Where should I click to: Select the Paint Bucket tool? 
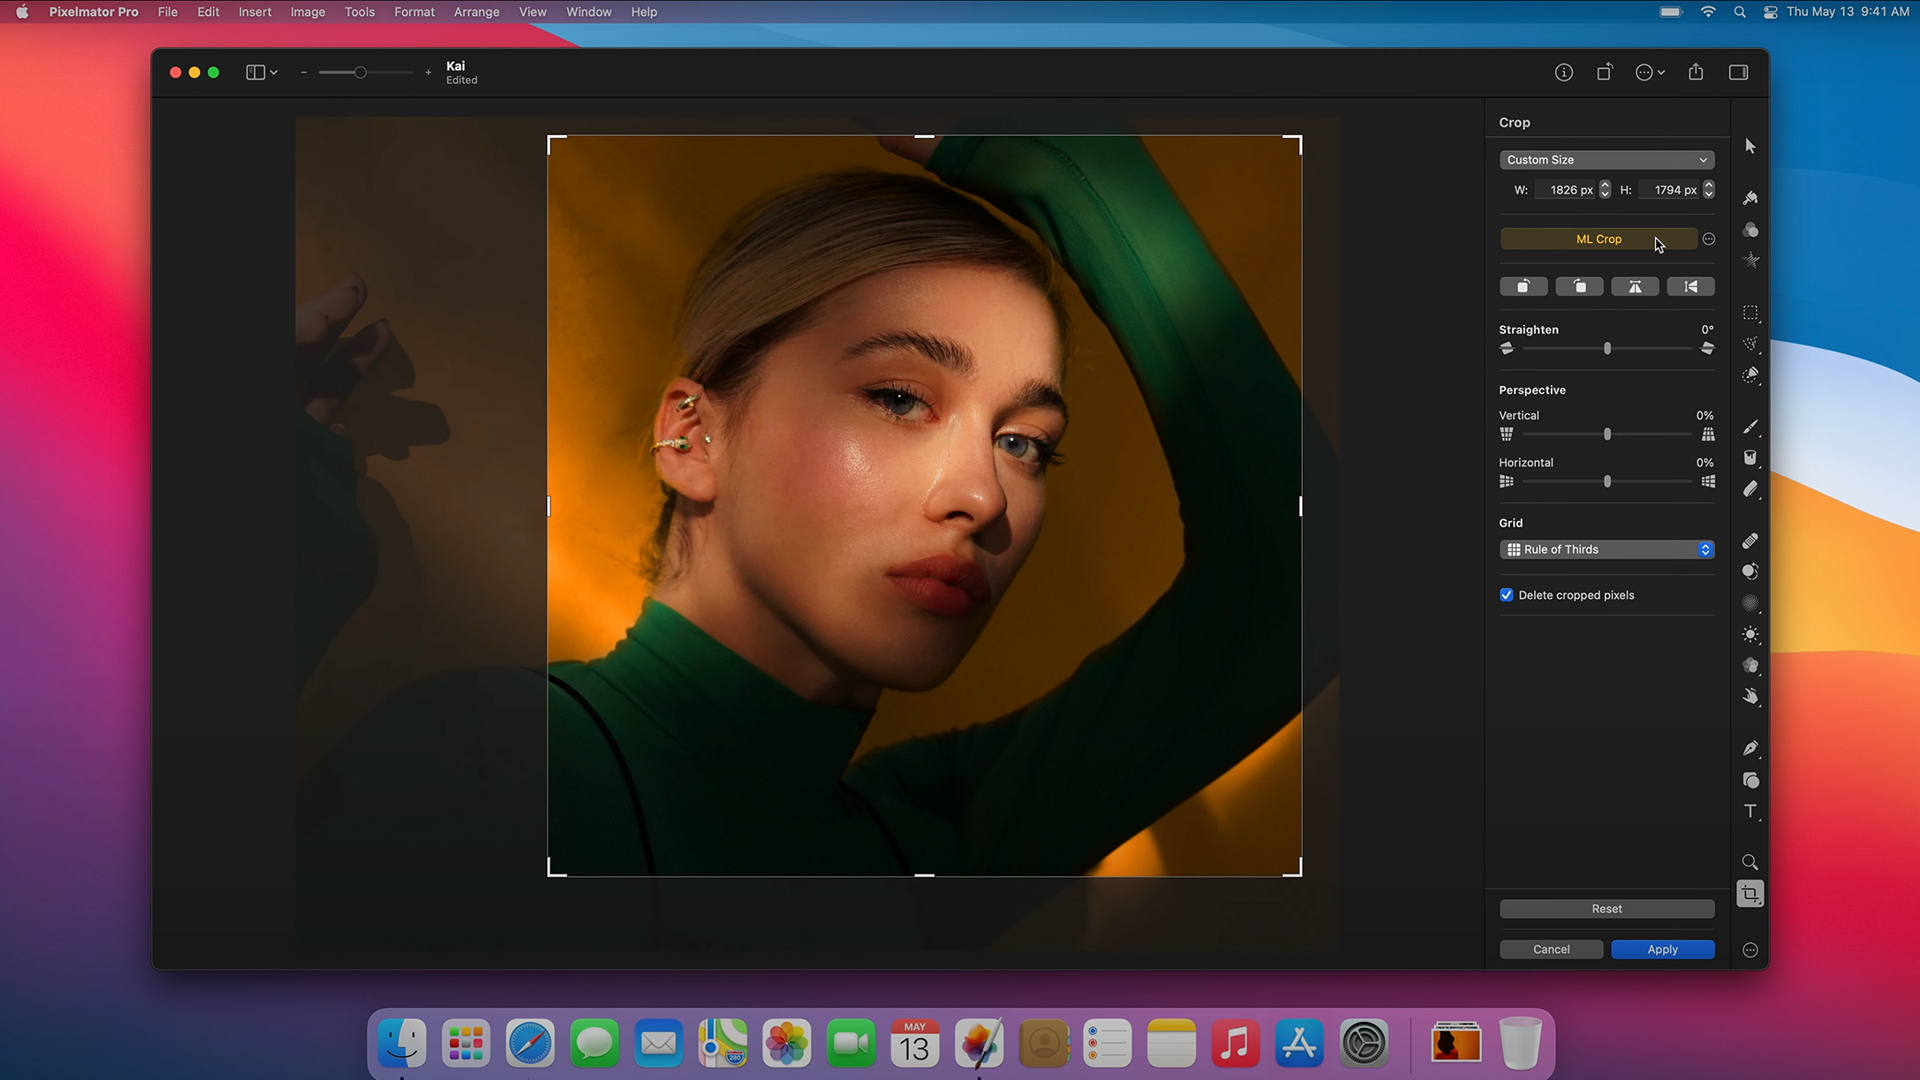pos(1751,456)
